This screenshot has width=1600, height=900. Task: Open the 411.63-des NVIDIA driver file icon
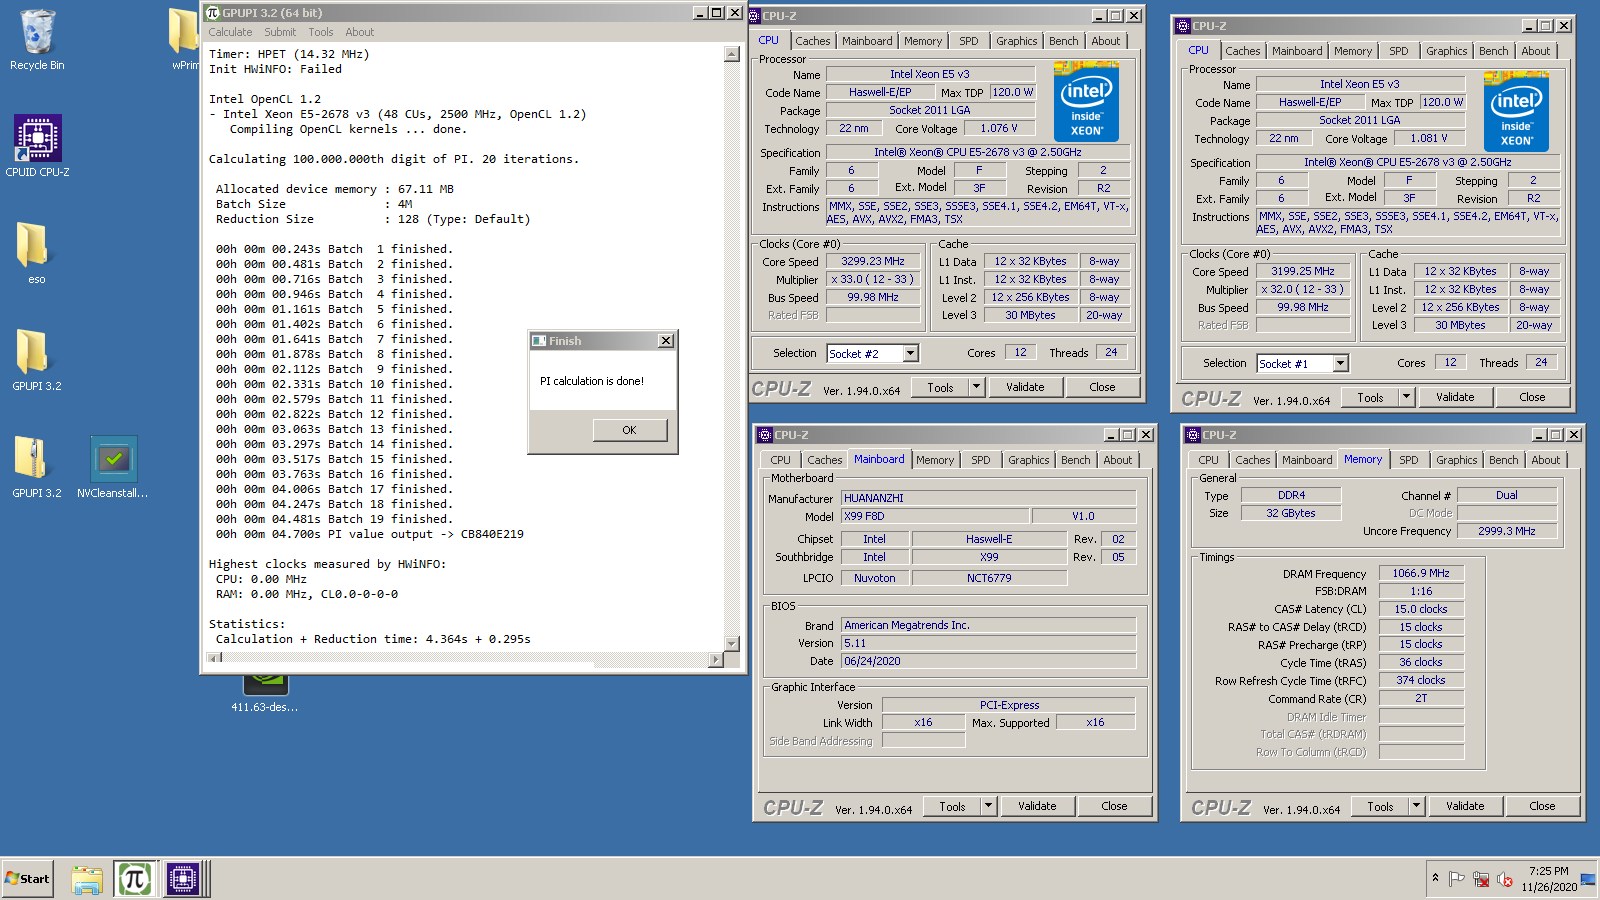click(x=265, y=690)
